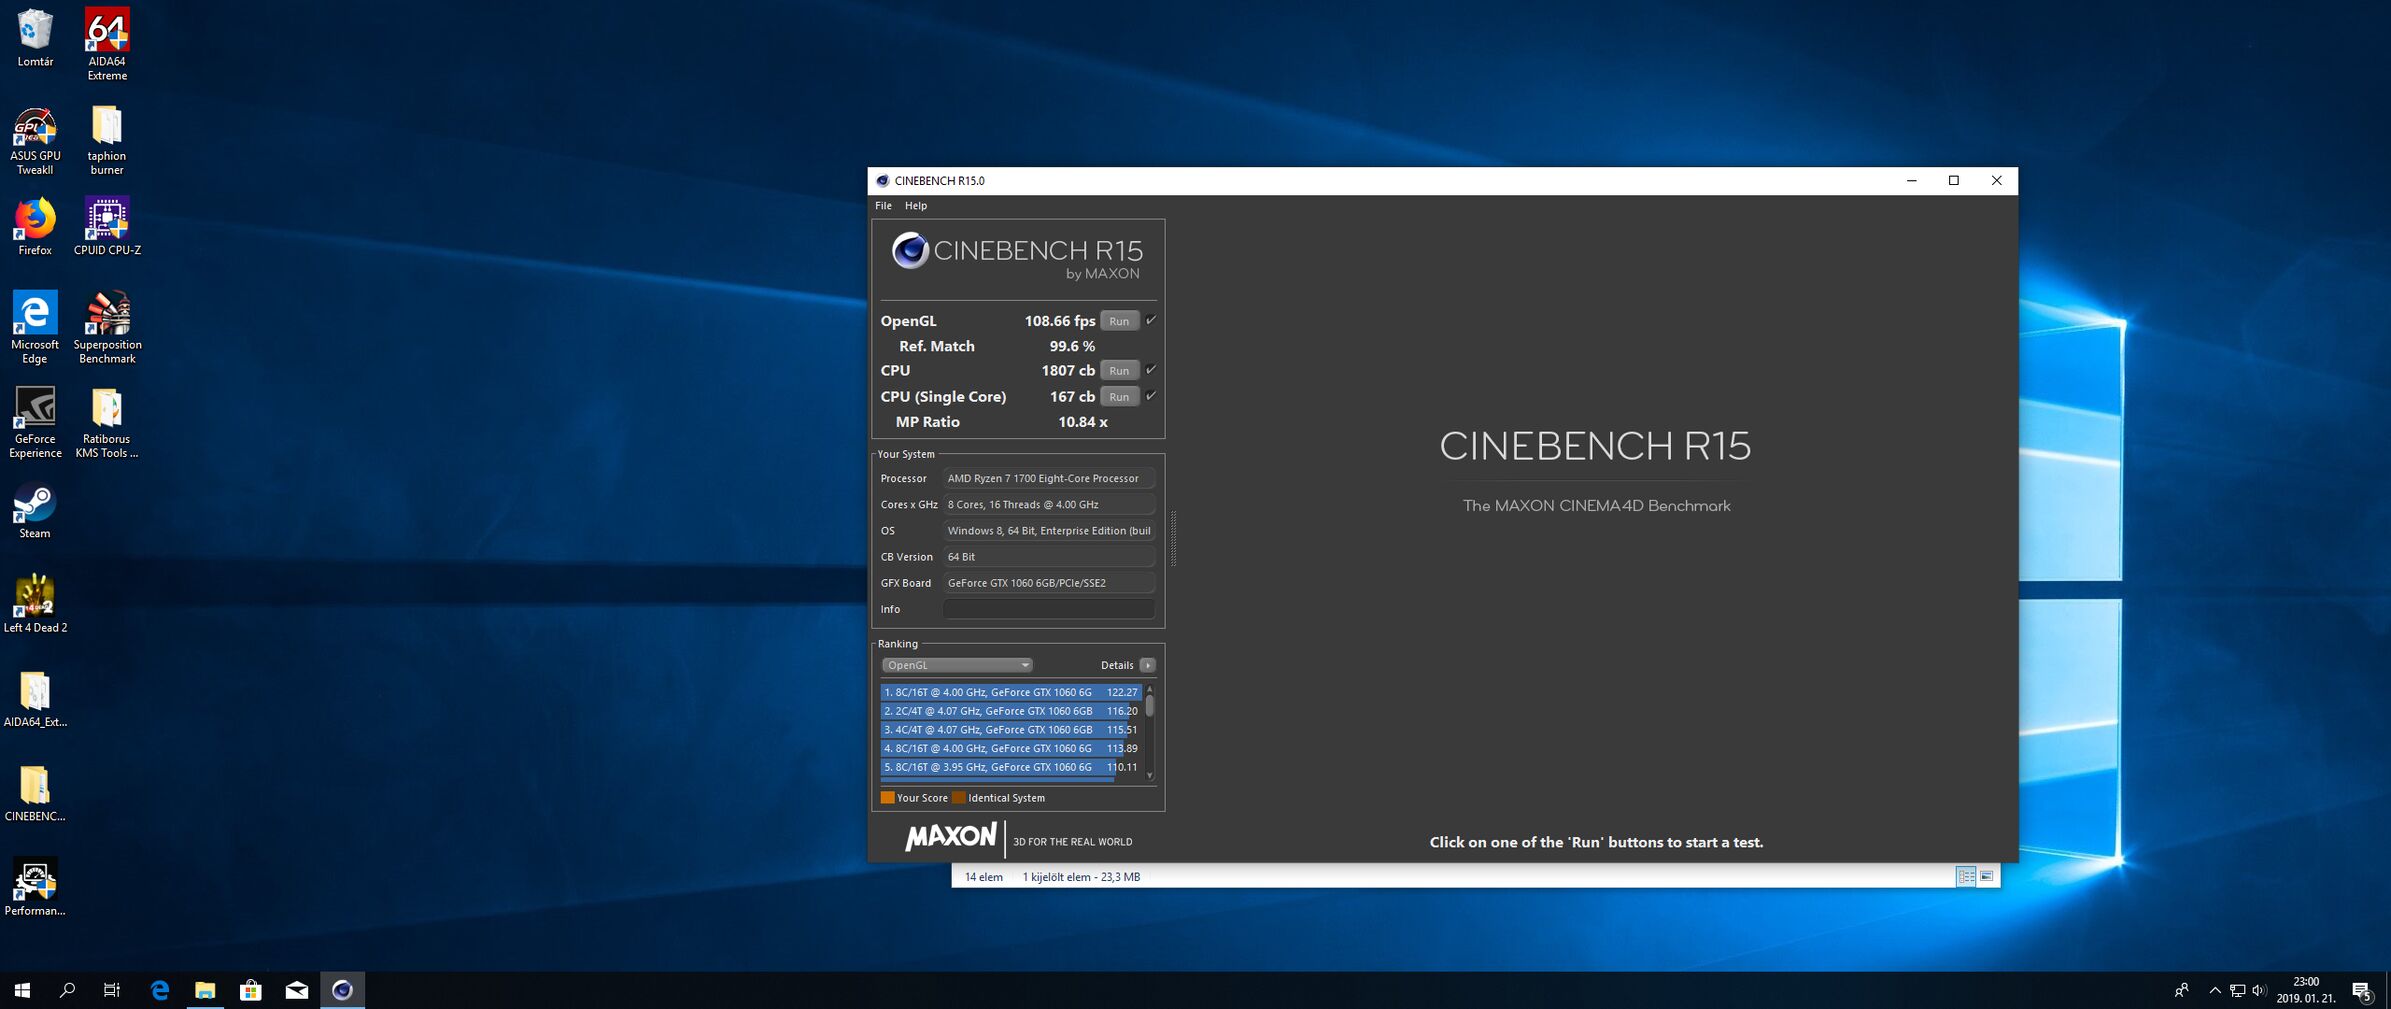The height and width of the screenshot is (1009, 2391).
Task: Launch AIDA64 Extreme desktop shortcut
Action: (x=107, y=45)
